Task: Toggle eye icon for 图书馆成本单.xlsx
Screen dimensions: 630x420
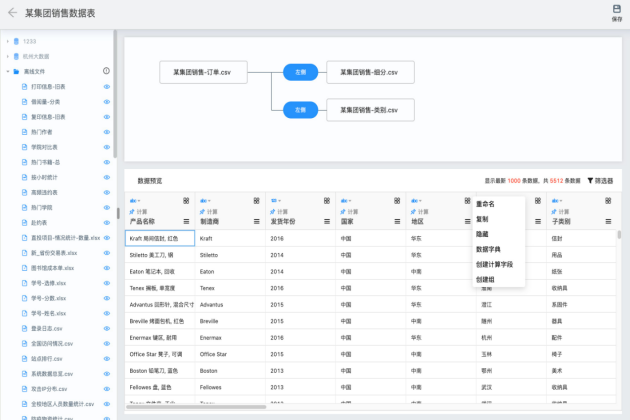Action: pos(107,268)
